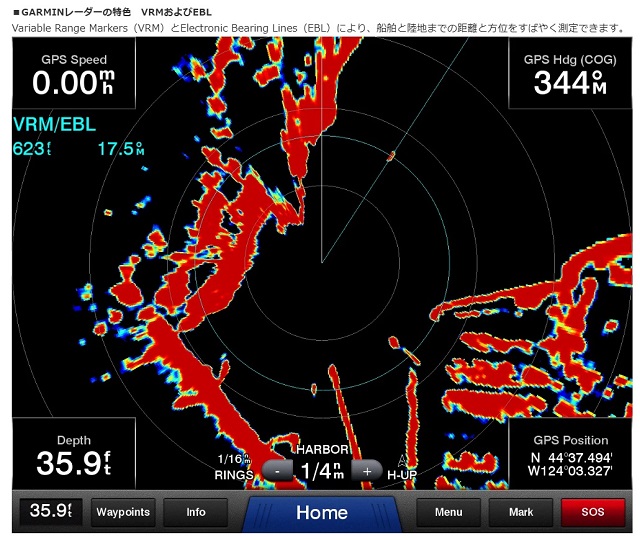640x540 pixels.
Task: Tap the GPS Hdg (COG) data field
Action: click(569, 76)
